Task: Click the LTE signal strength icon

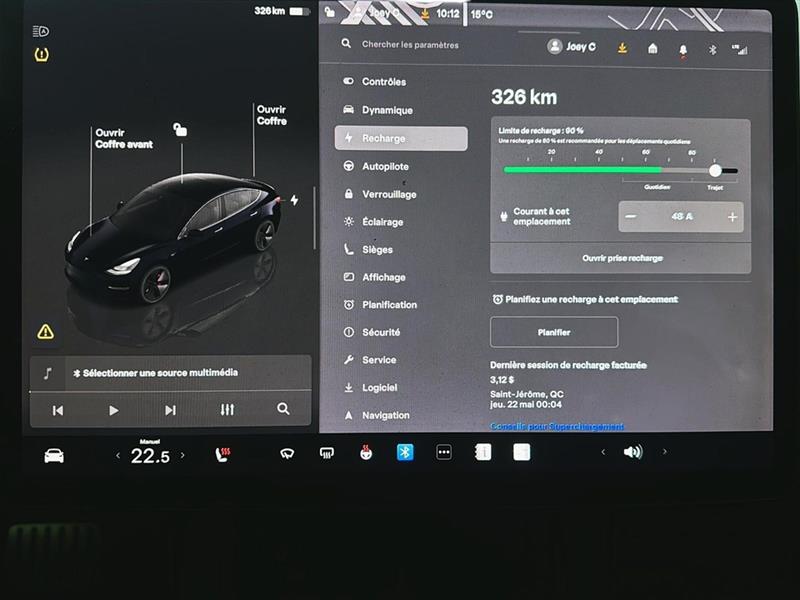Action: click(740, 49)
